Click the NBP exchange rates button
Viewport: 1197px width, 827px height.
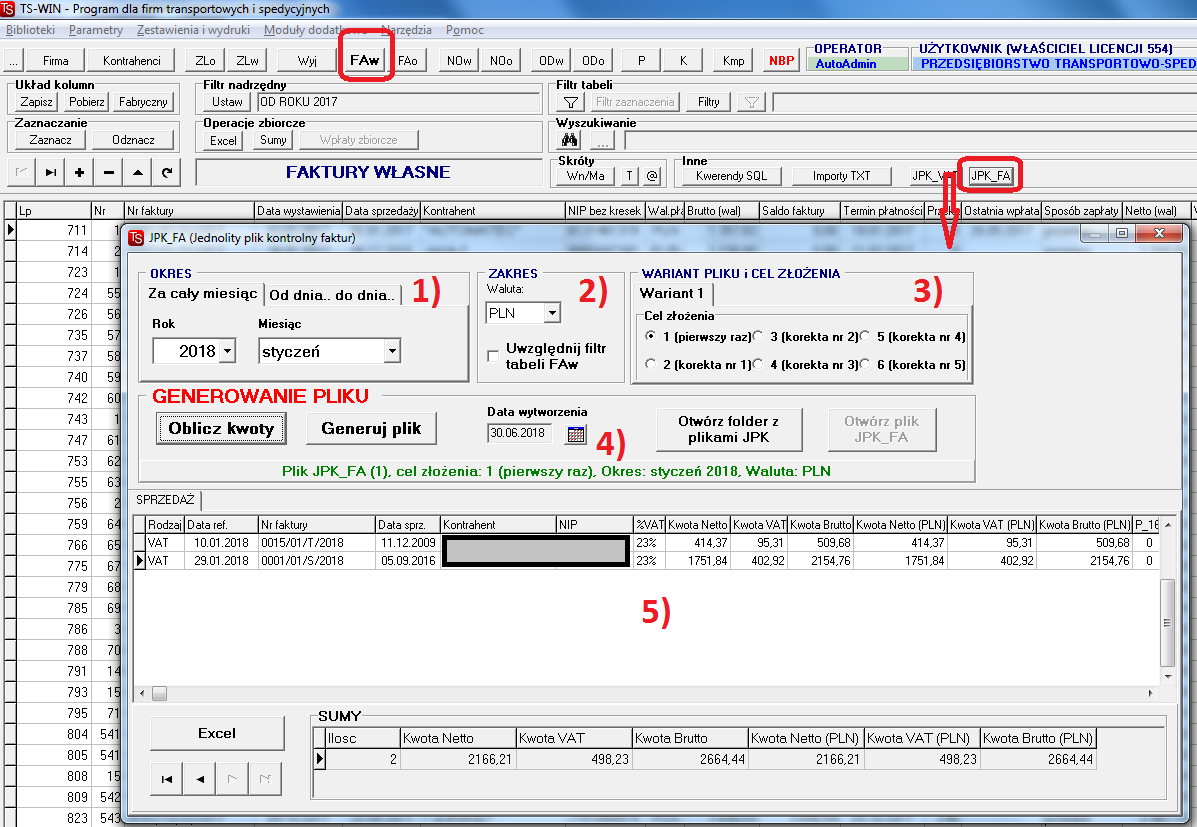[x=782, y=60]
